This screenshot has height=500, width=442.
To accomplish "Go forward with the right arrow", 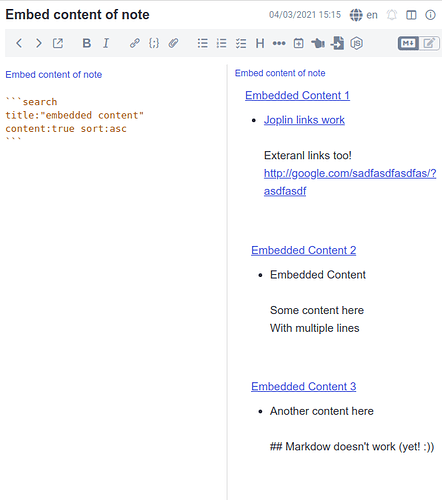I will point(38,43).
